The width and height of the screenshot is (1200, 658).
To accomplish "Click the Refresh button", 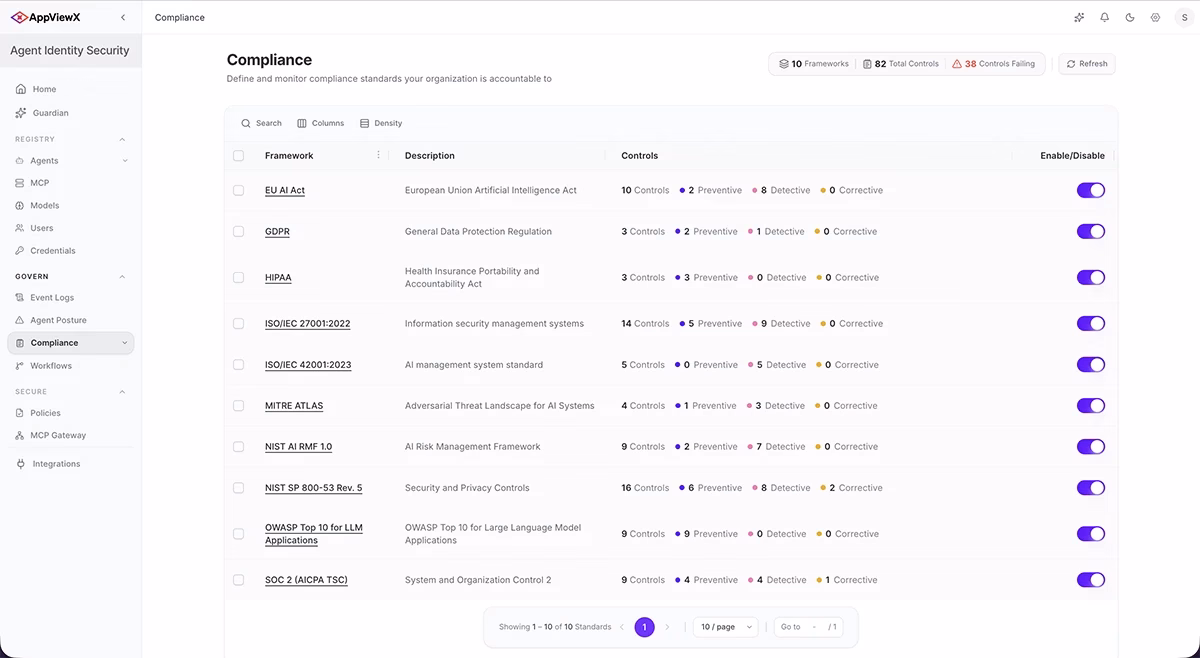I will coord(1087,63).
